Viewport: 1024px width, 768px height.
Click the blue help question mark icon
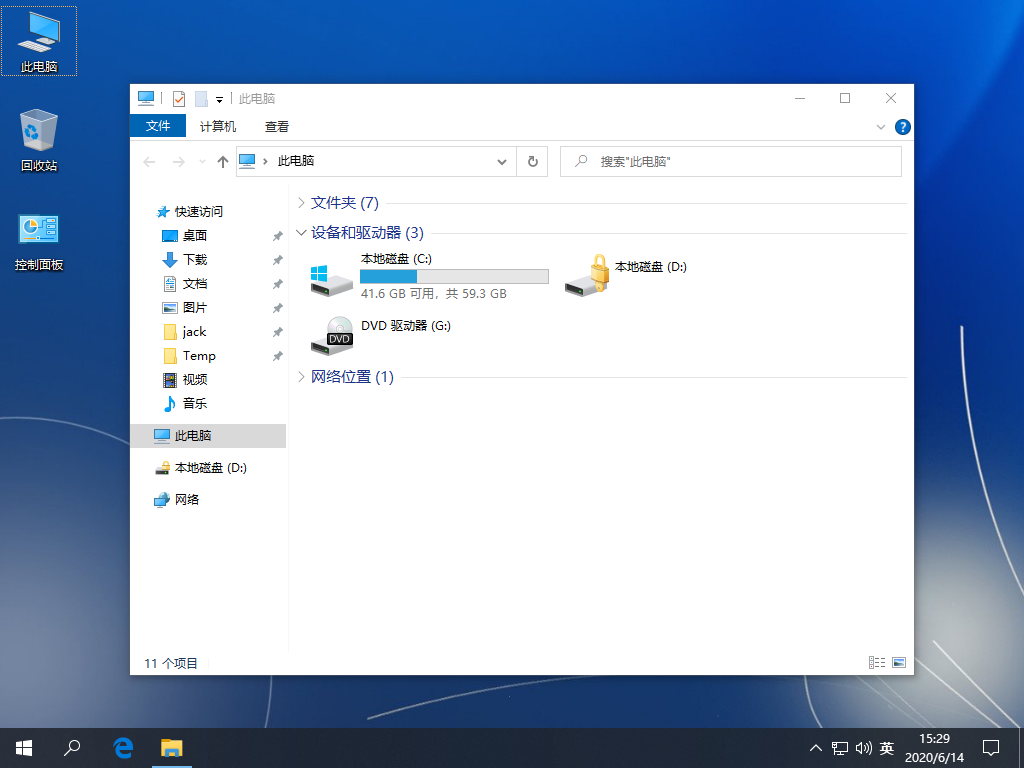903,127
